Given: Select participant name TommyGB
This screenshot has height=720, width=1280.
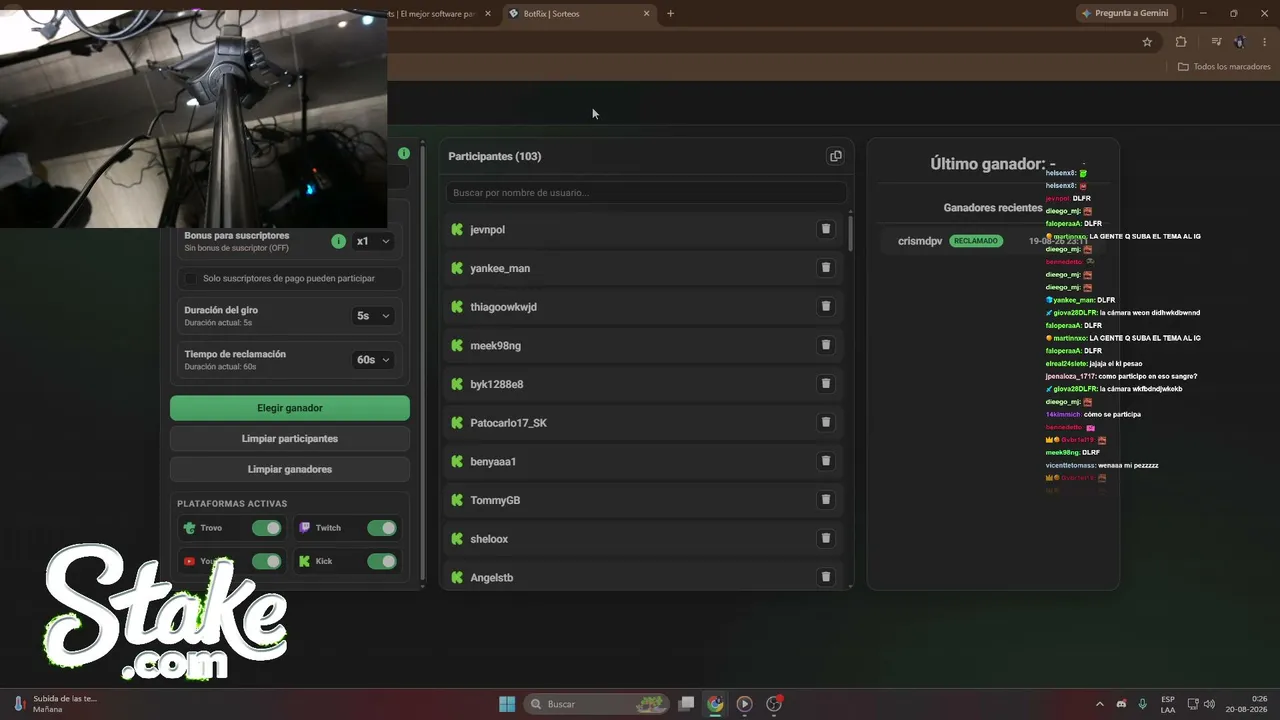Looking at the screenshot, I should coord(495,500).
